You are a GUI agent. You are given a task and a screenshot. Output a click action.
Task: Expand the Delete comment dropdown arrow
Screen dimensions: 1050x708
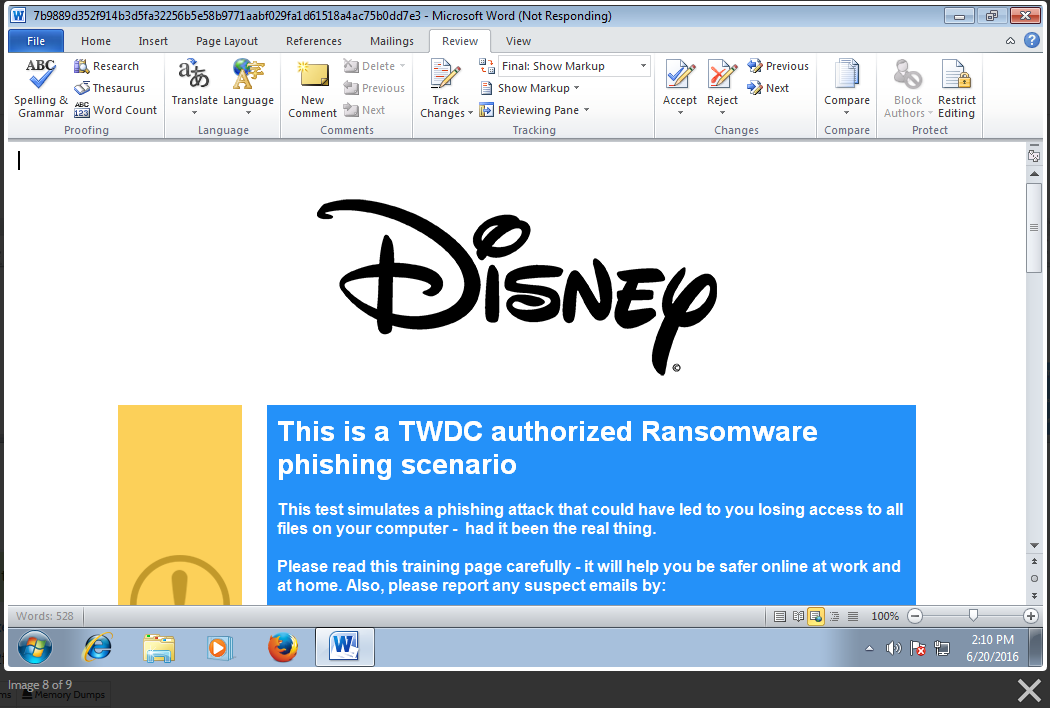click(402, 66)
